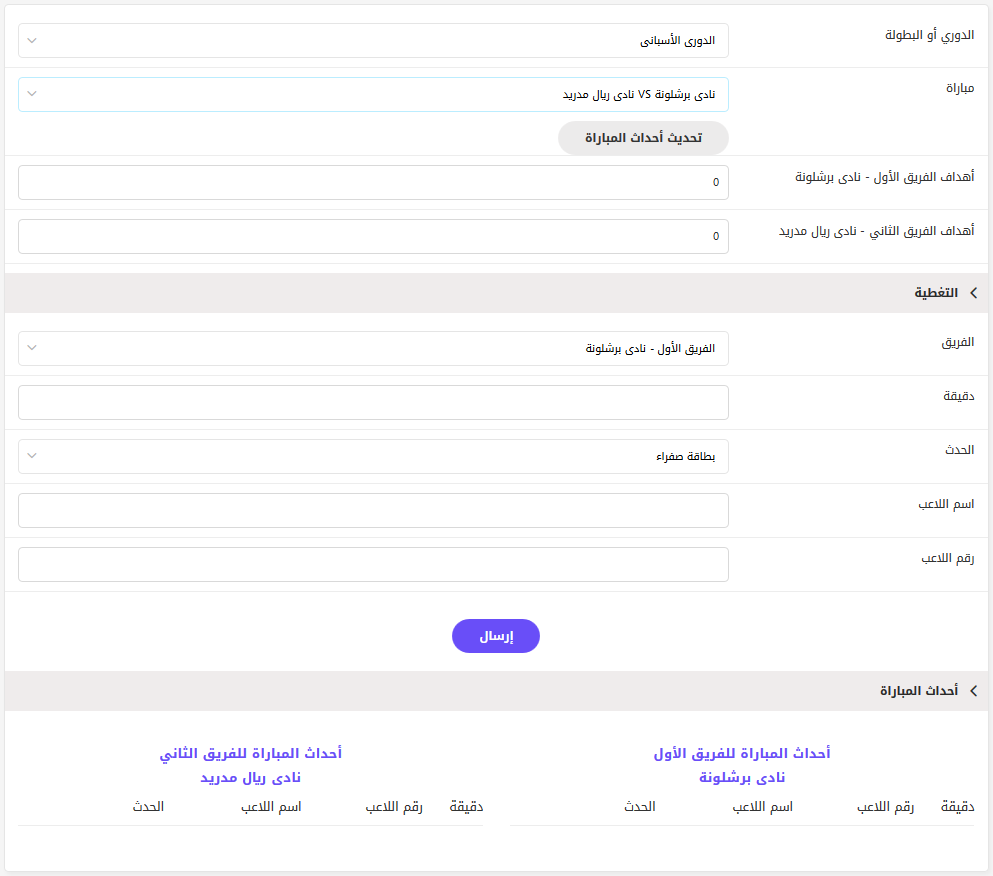993x876 pixels.
Task: Click the دقيقة column header in Barcelona table
Action: [x=958, y=806]
